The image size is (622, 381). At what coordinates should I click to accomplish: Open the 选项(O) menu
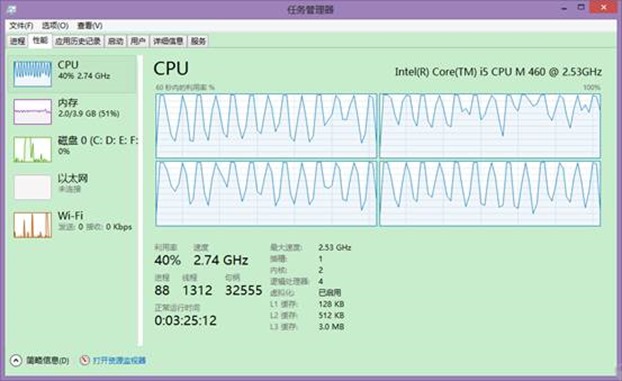coord(55,26)
